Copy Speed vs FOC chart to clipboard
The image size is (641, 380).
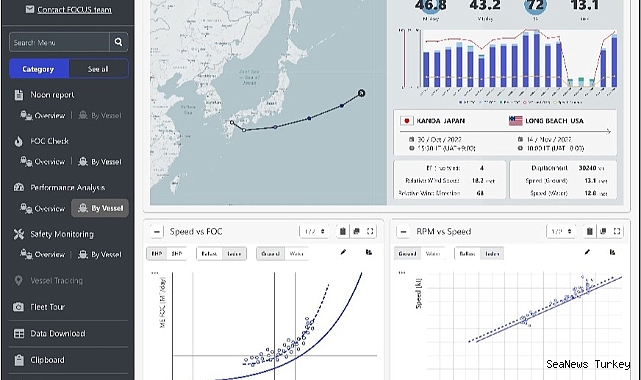(x=343, y=231)
